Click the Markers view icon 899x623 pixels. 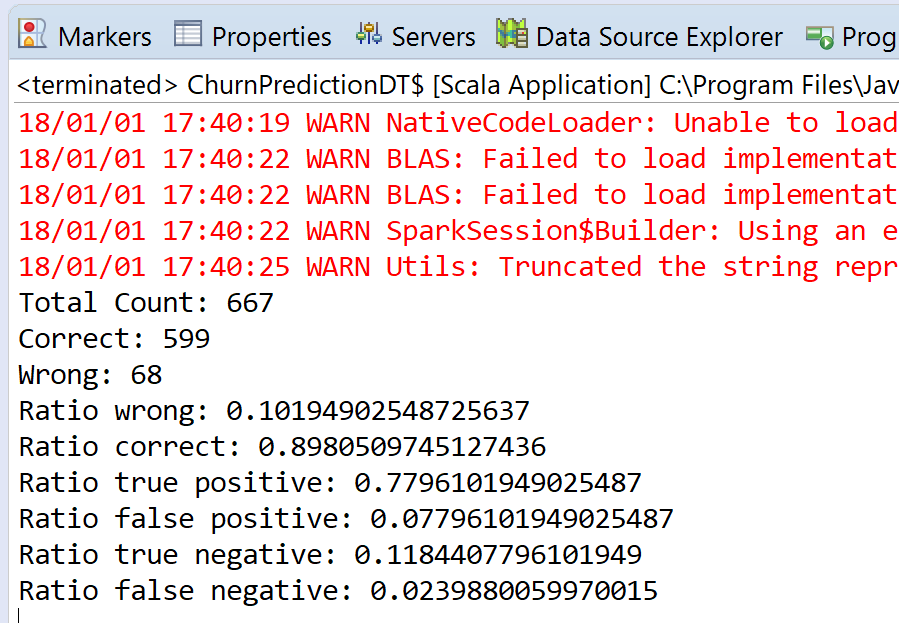pyautogui.click(x=33, y=35)
